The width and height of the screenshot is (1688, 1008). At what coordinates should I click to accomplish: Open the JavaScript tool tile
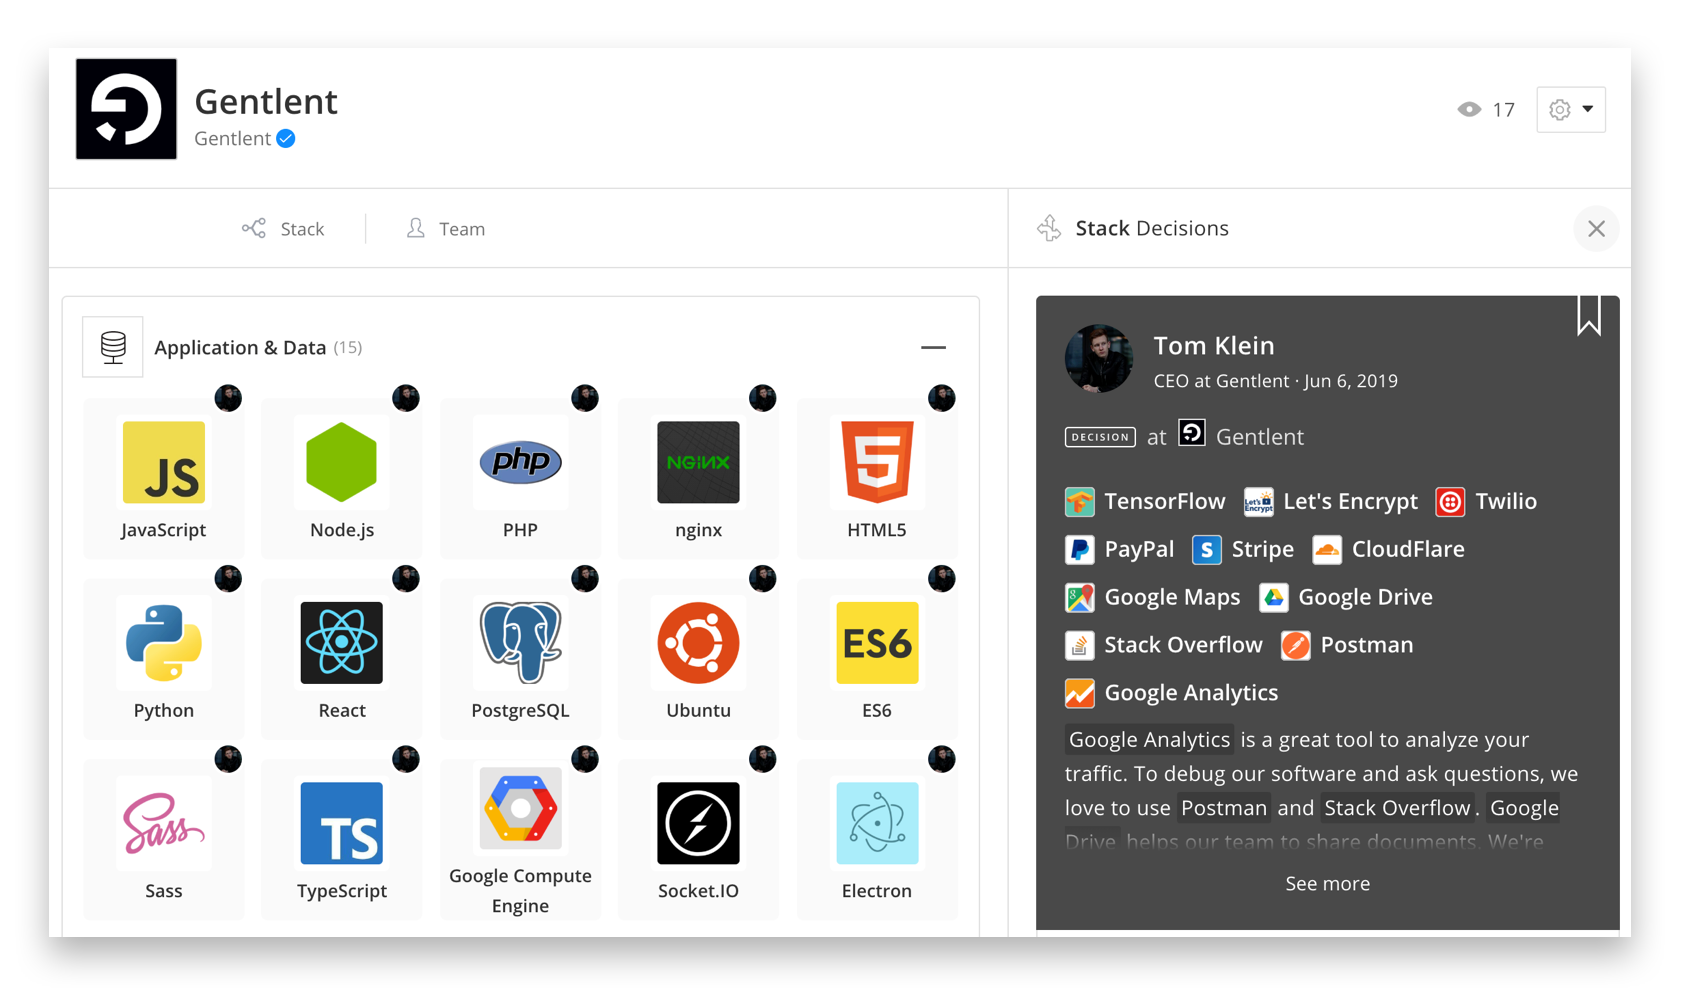pyautogui.click(x=163, y=478)
